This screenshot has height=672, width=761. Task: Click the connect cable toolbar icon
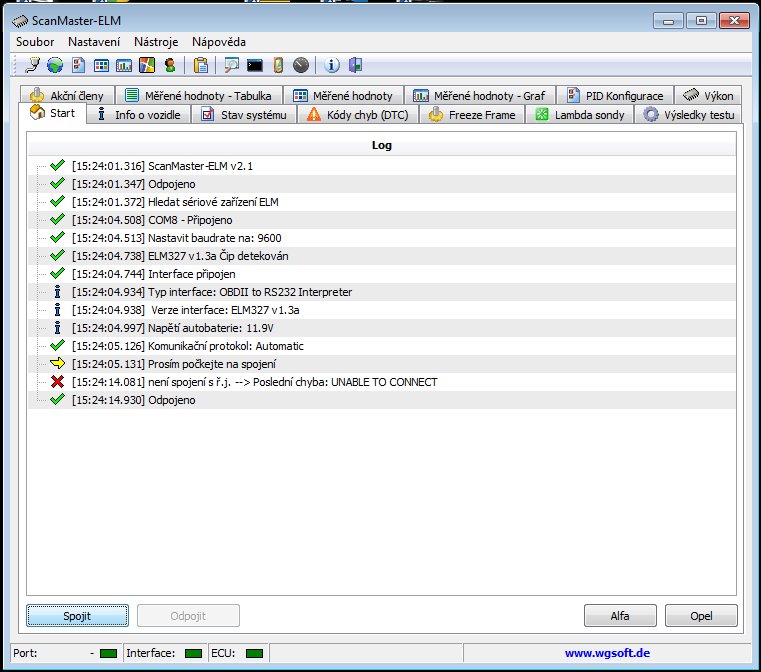[33, 65]
